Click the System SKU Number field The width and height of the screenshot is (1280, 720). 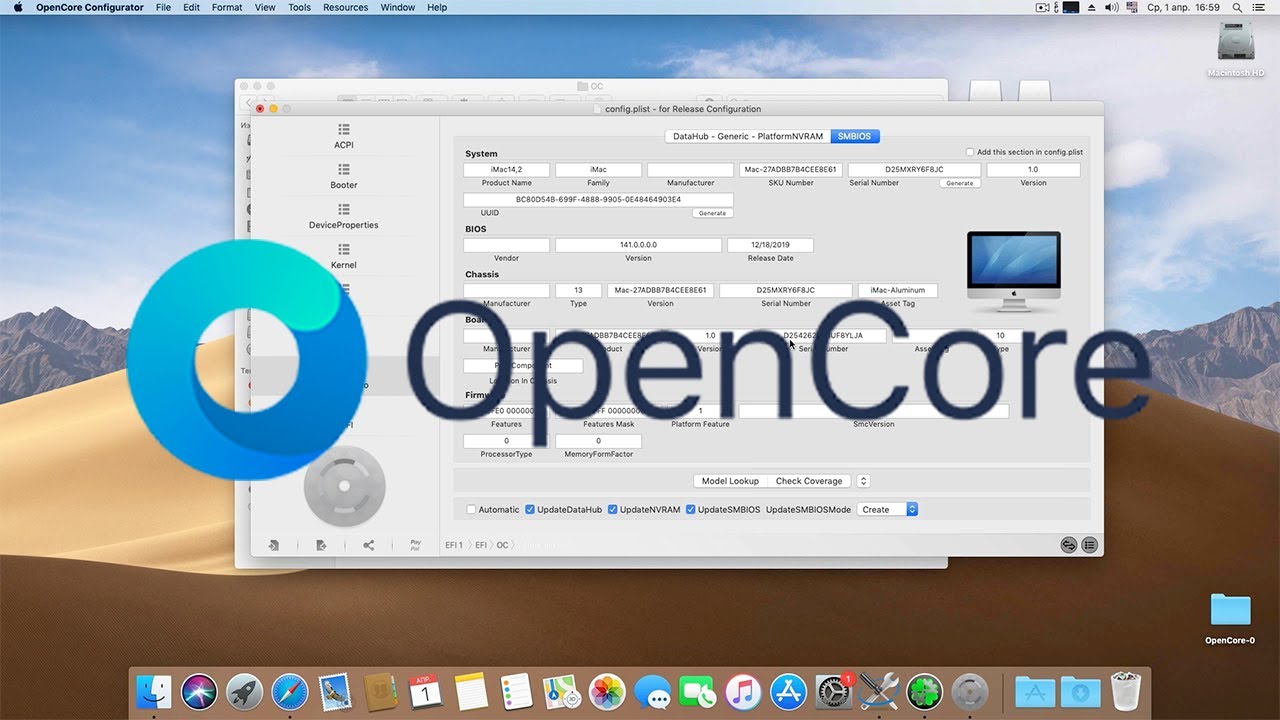790,170
